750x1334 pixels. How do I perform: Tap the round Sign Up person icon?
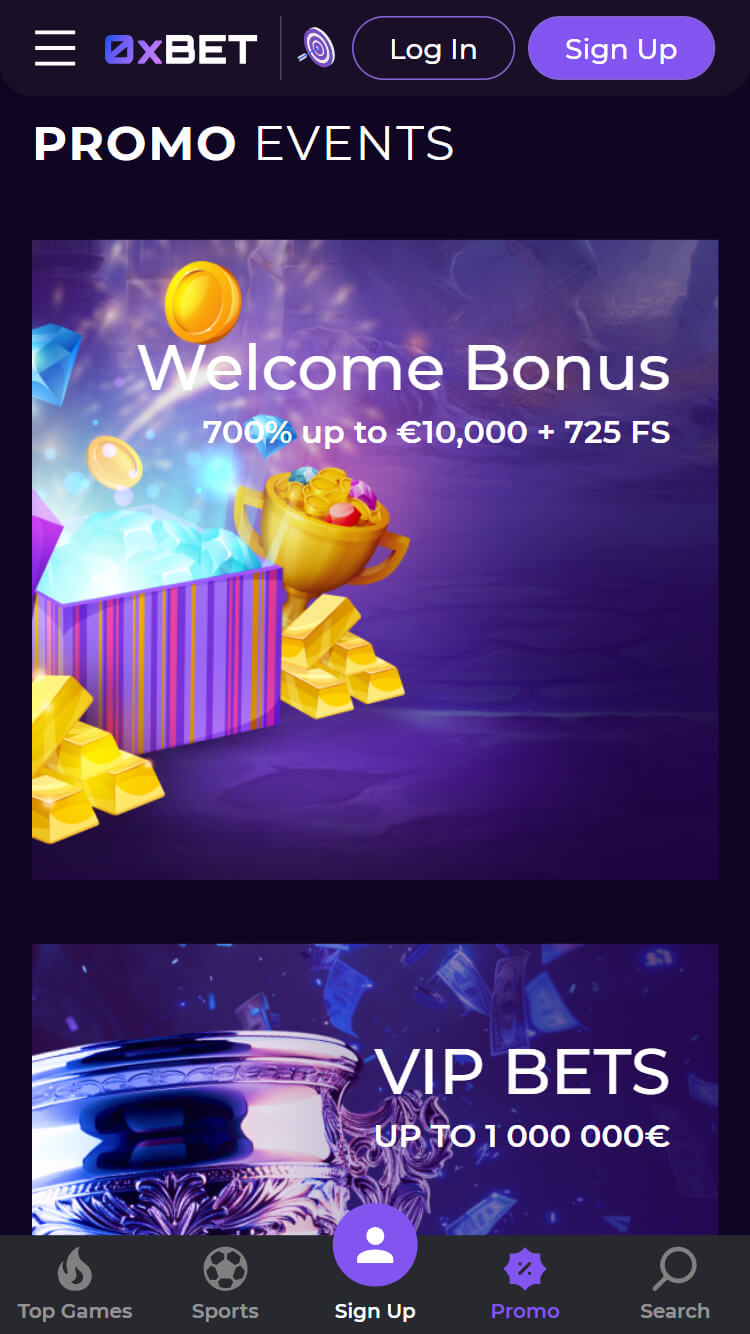pos(375,1245)
